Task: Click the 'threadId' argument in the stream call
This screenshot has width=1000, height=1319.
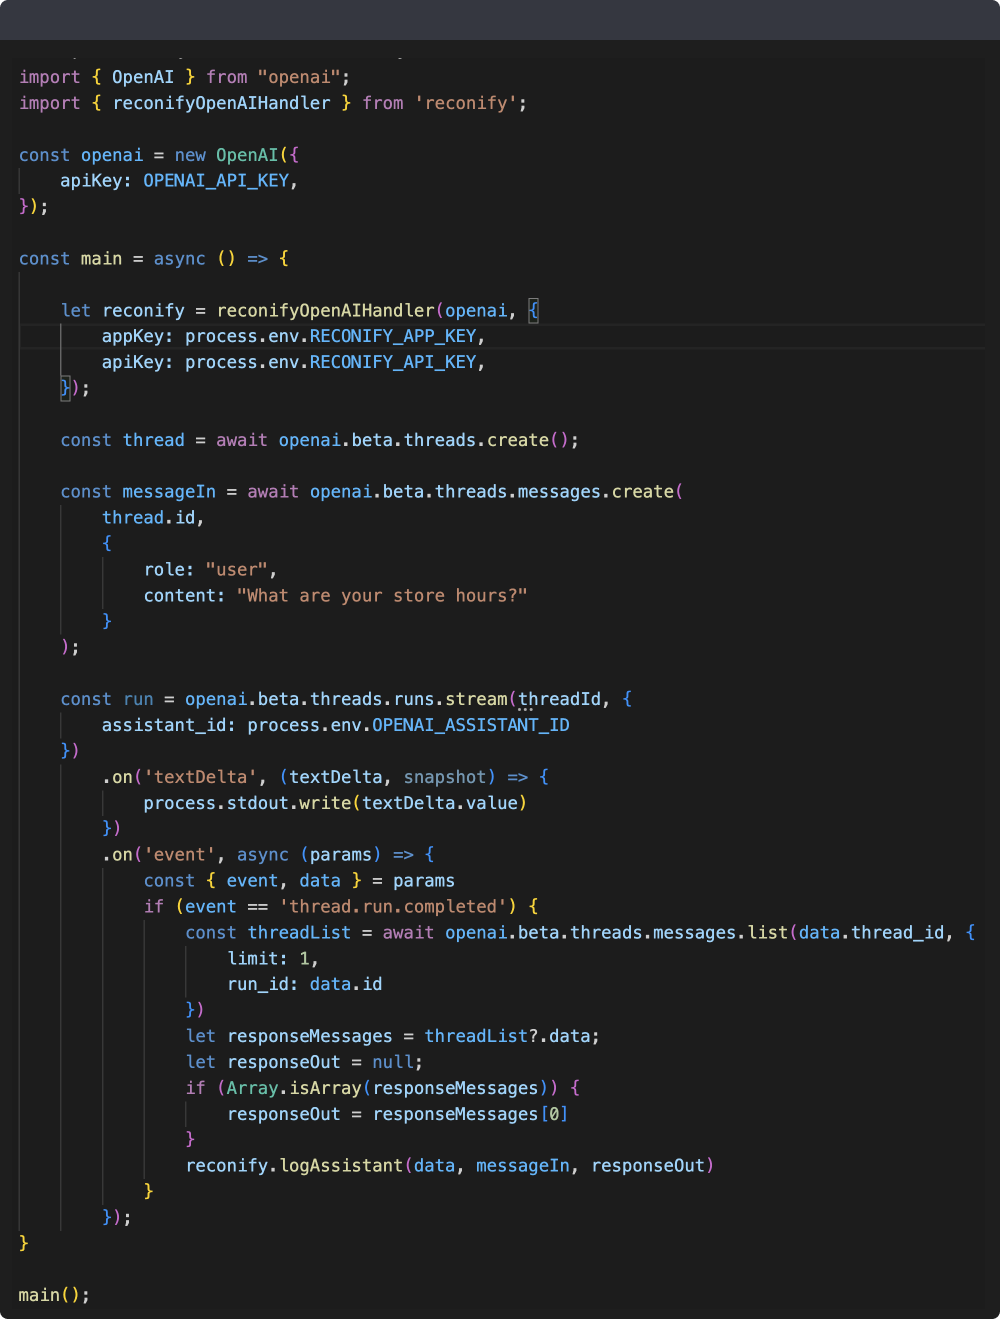Action: (559, 699)
